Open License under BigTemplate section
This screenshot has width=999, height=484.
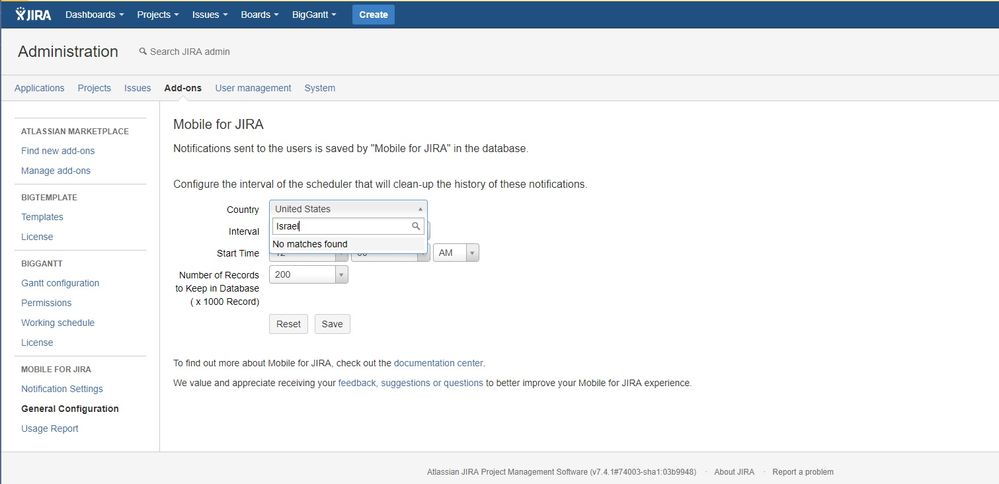pyautogui.click(x=37, y=237)
